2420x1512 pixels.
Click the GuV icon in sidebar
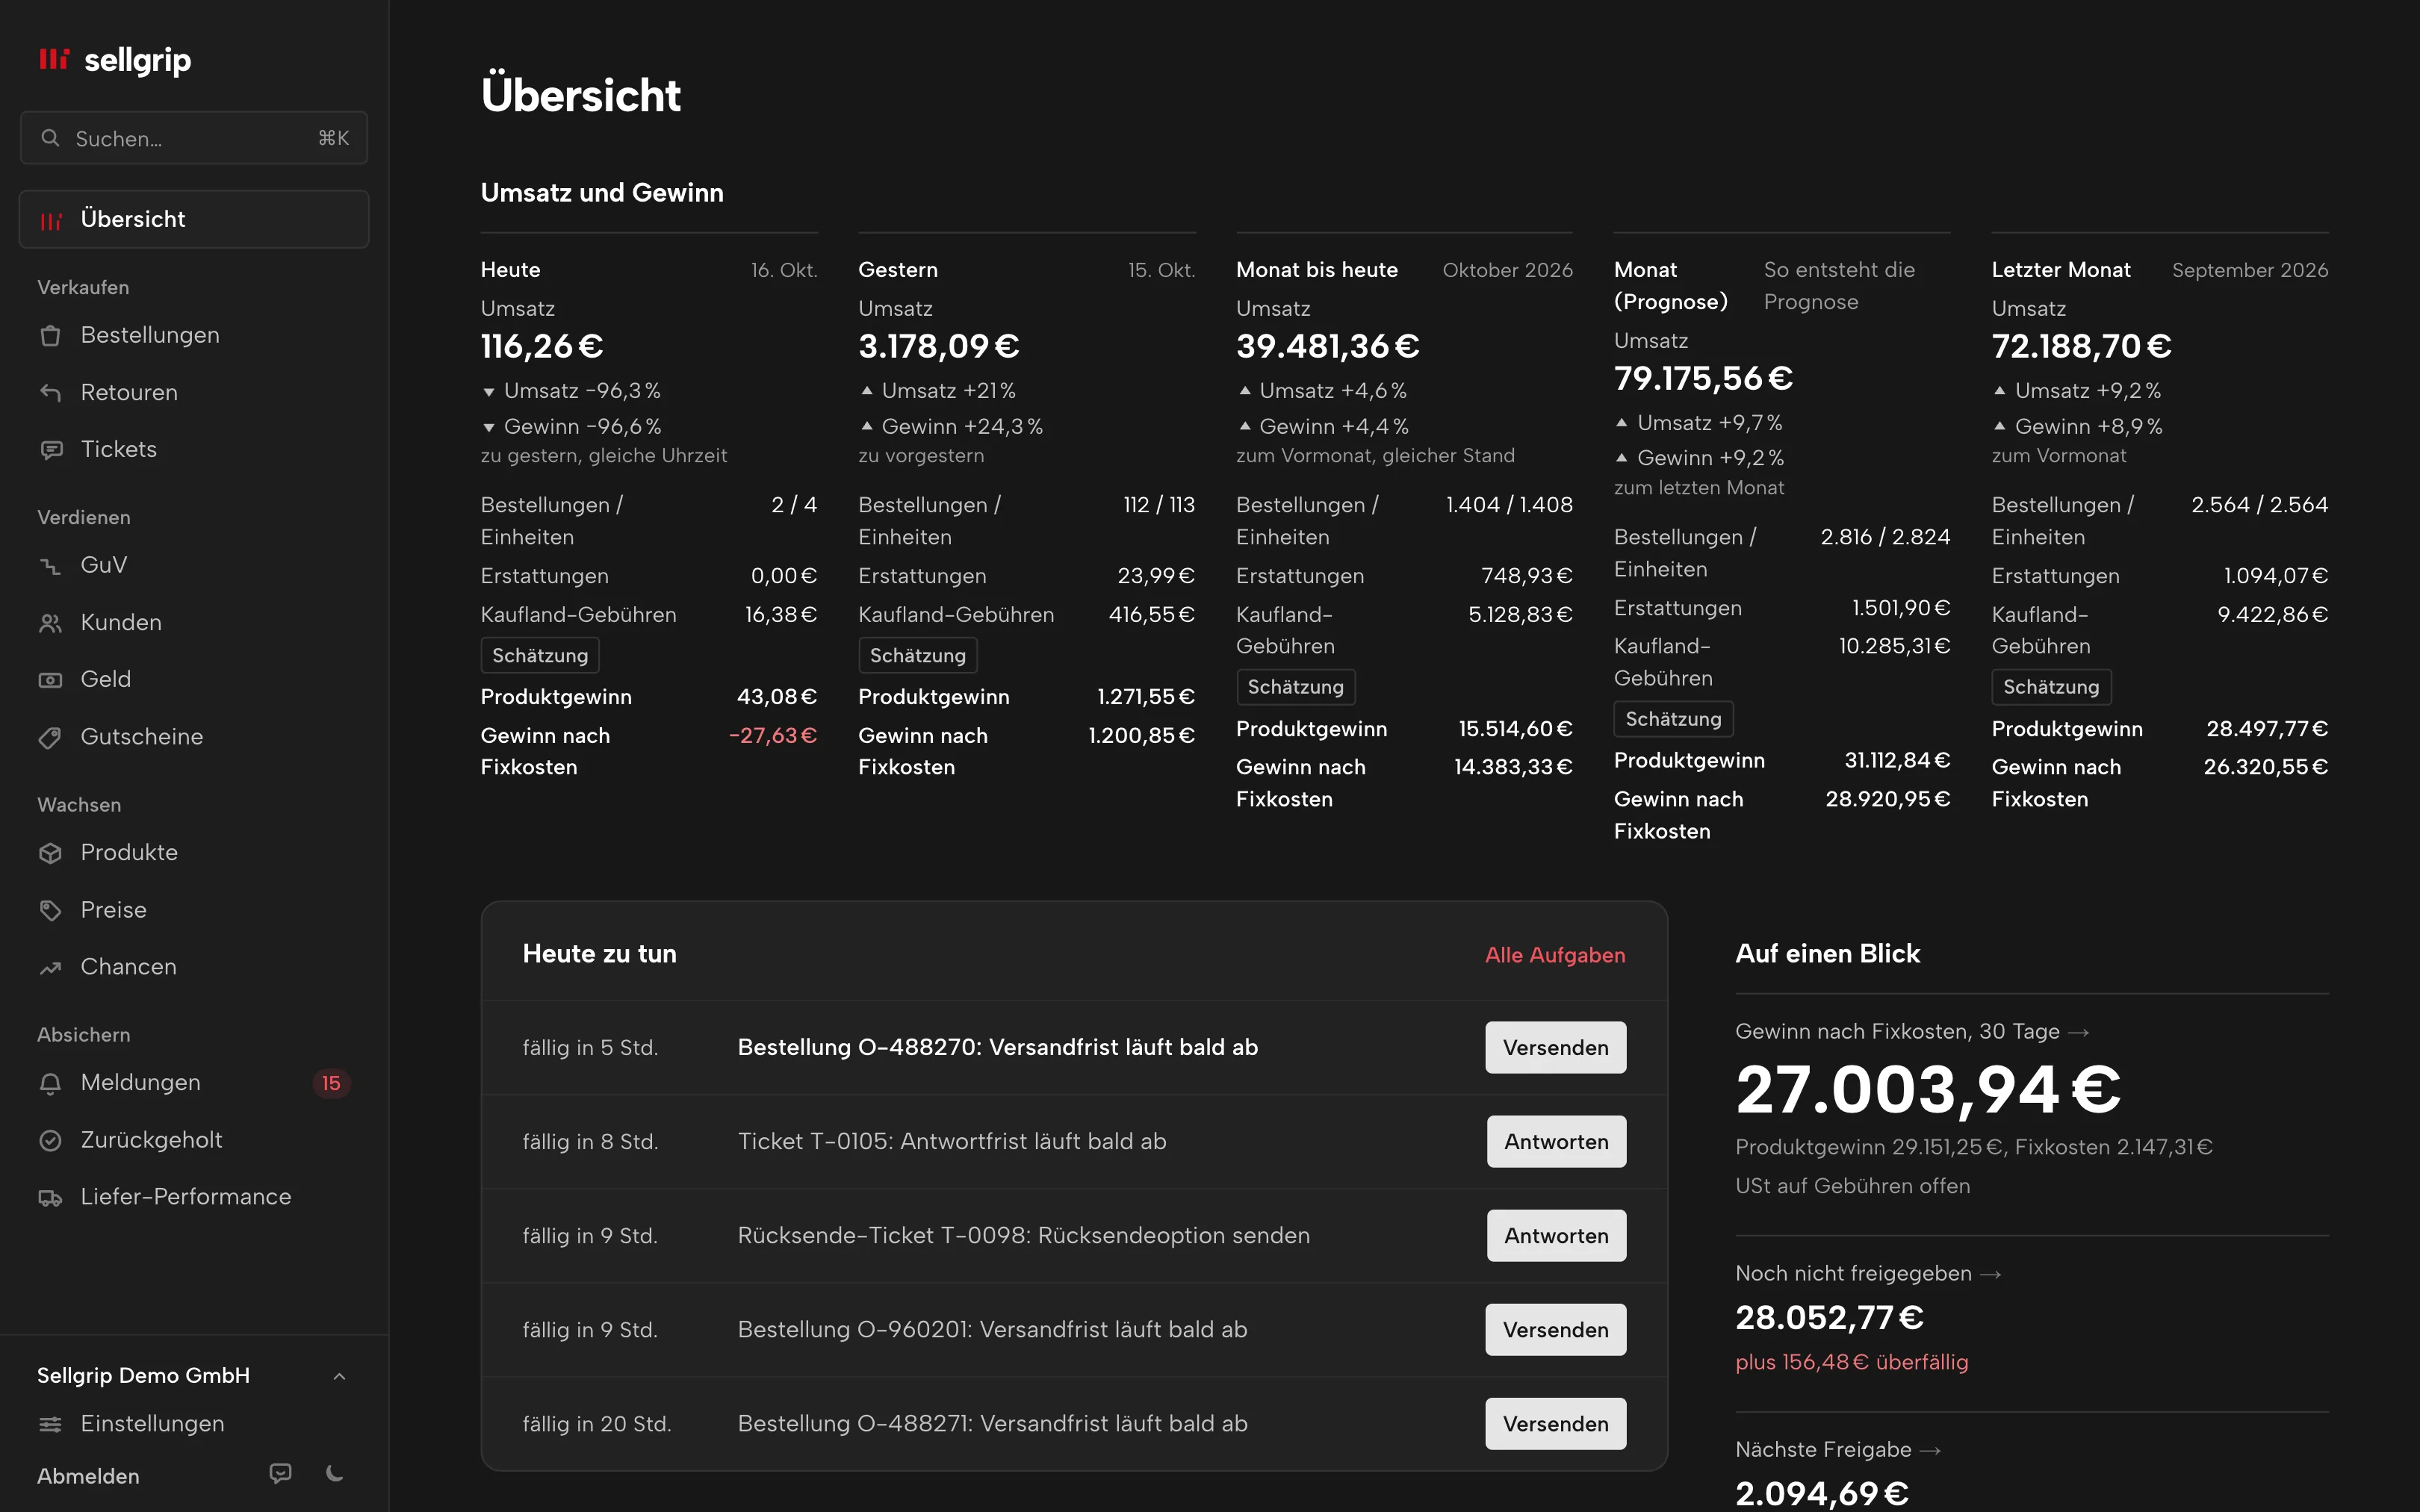click(x=50, y=566)
